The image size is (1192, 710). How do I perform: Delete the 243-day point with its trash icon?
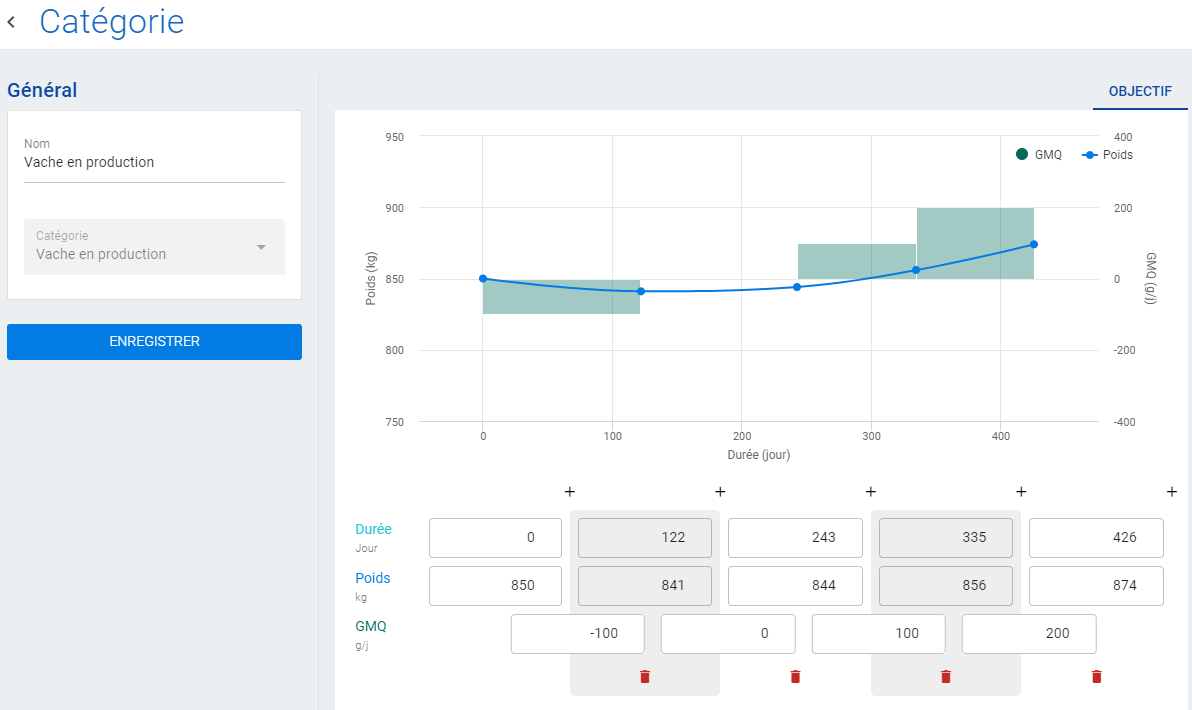[795, 677]
